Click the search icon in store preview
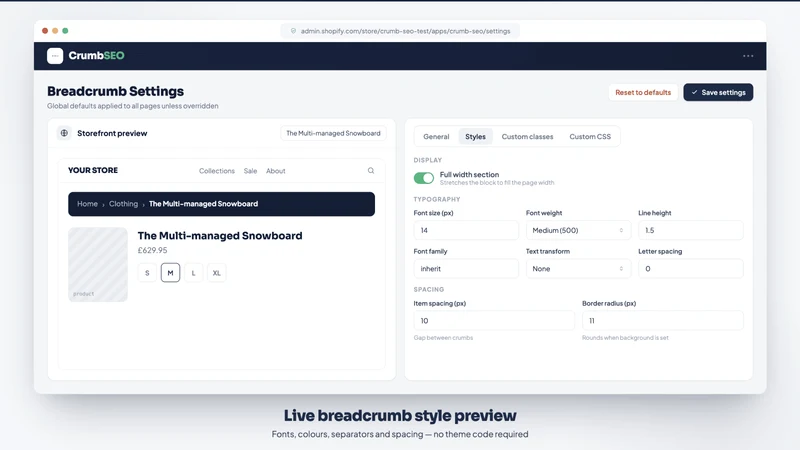 point(371,170)
